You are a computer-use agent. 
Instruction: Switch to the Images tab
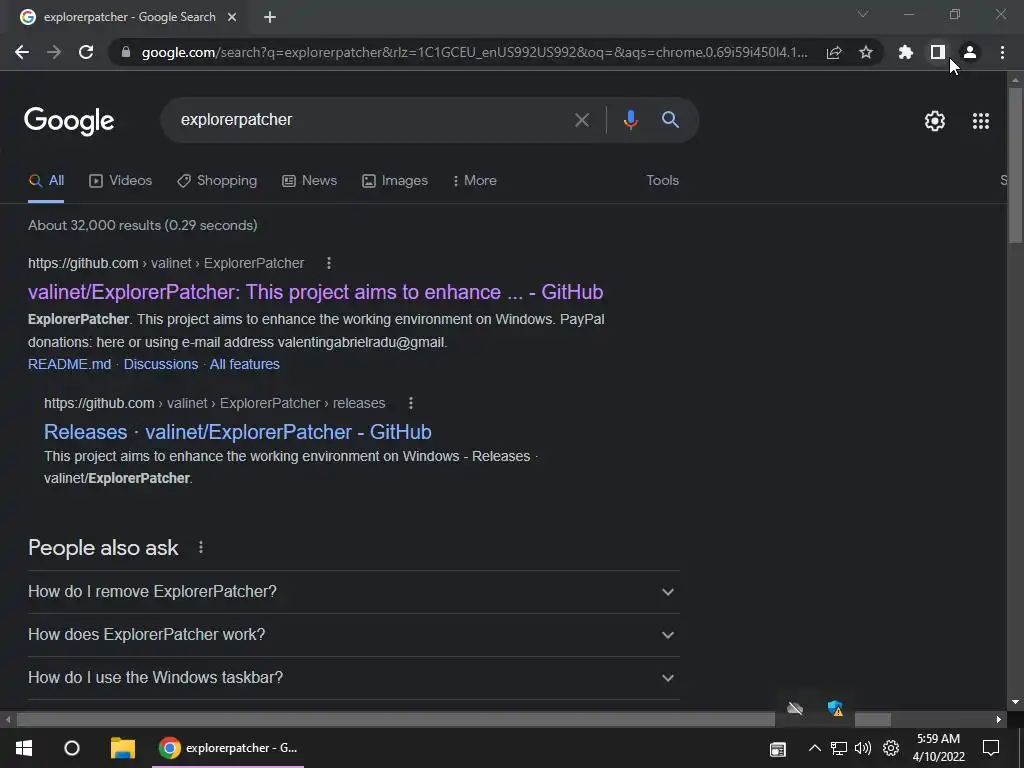tap(395, 181)
